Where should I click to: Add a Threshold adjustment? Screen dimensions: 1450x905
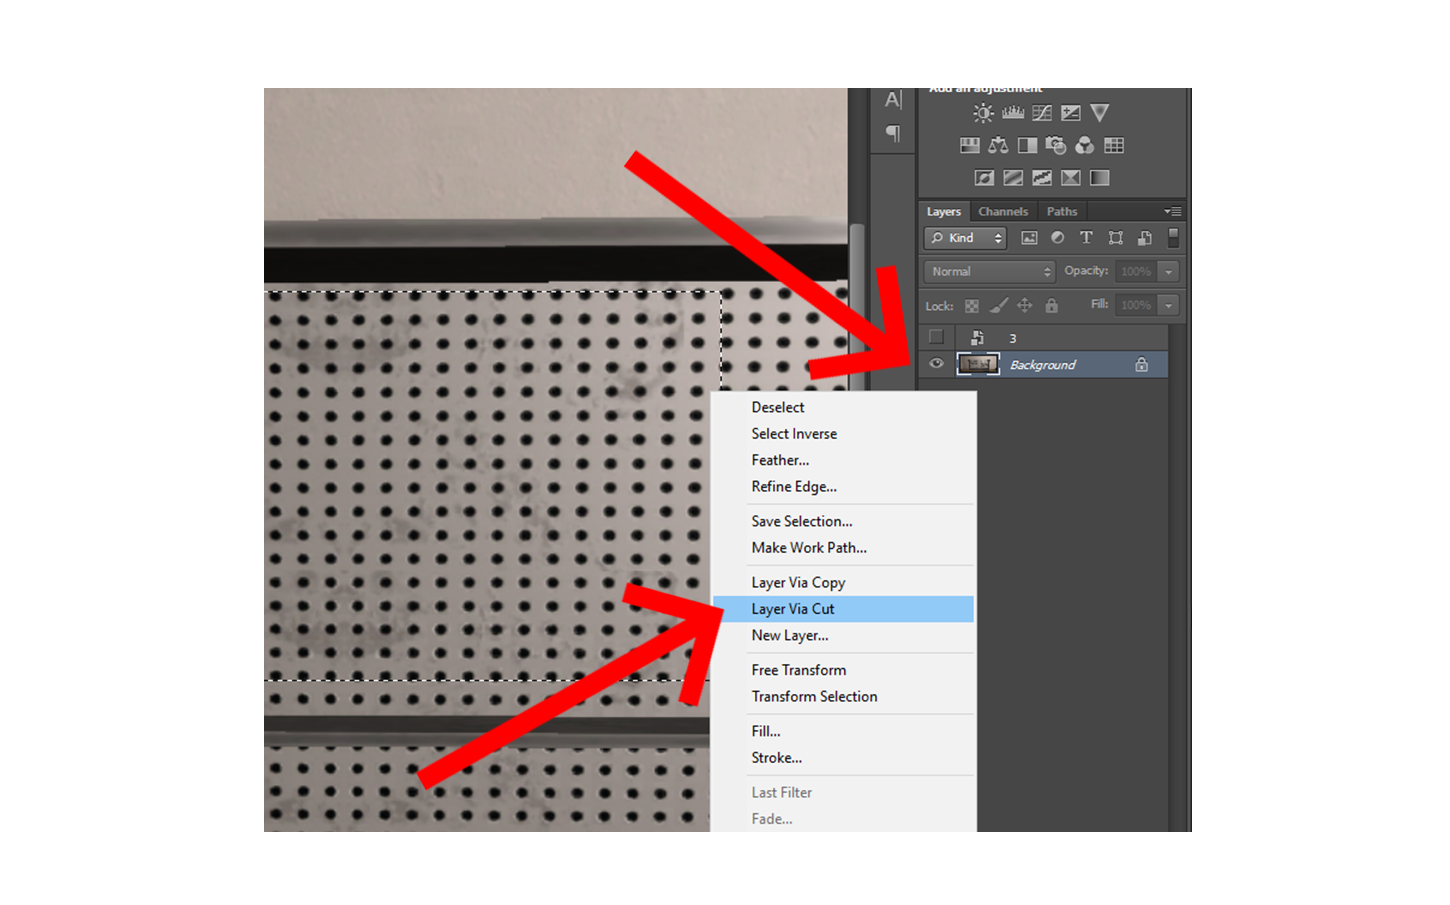[1042, 178]
